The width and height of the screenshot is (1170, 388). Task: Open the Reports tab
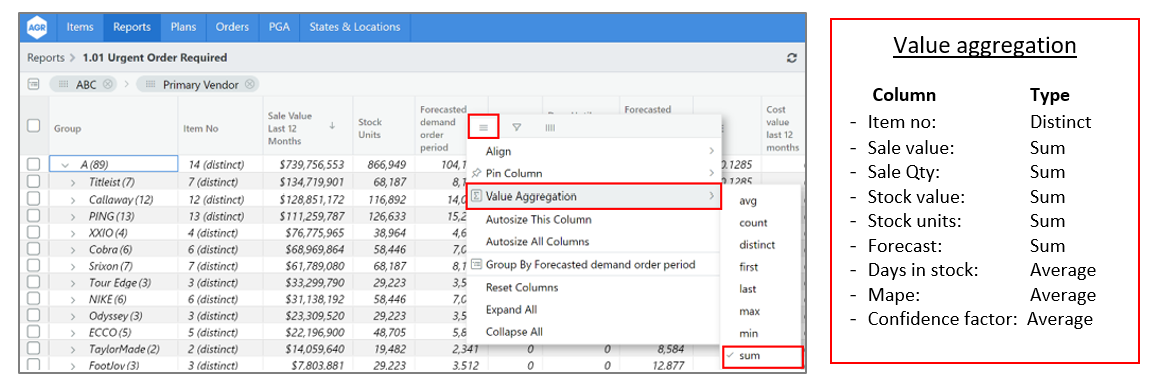(132, 27)
